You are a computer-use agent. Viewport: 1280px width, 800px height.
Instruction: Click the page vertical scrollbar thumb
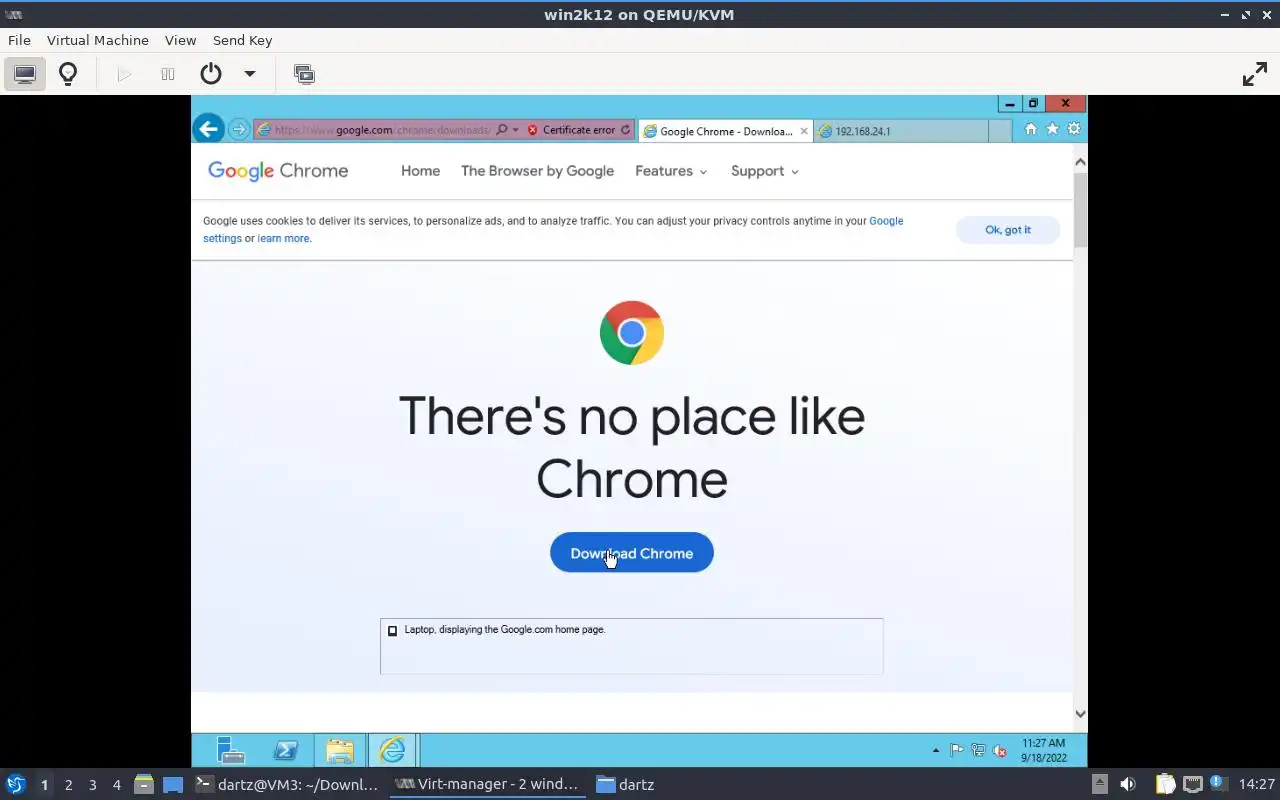tap(1080, 210)
